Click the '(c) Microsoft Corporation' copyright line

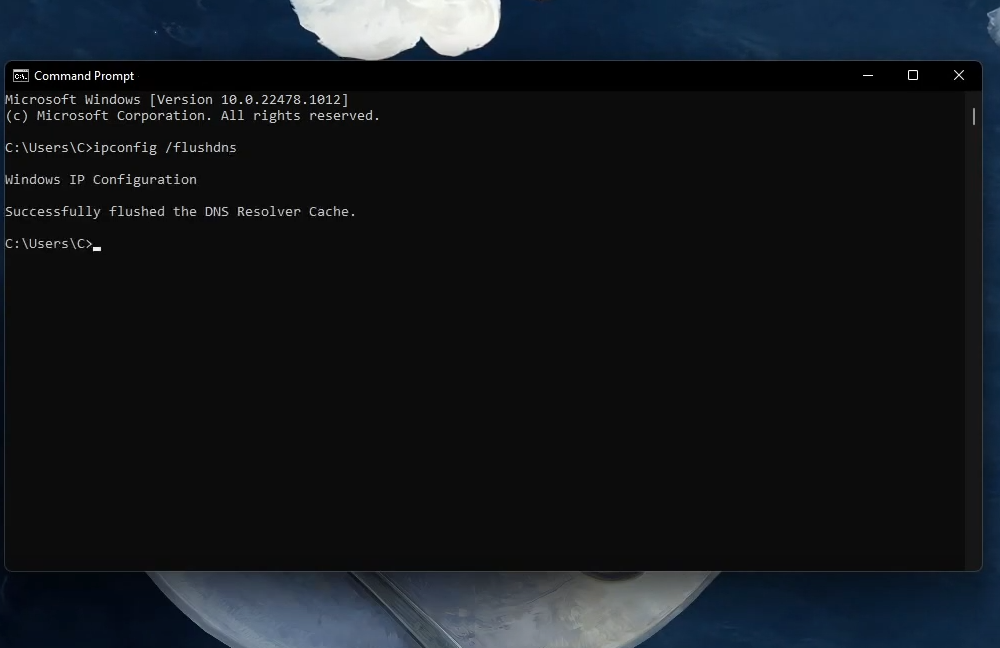pos(193,115)
